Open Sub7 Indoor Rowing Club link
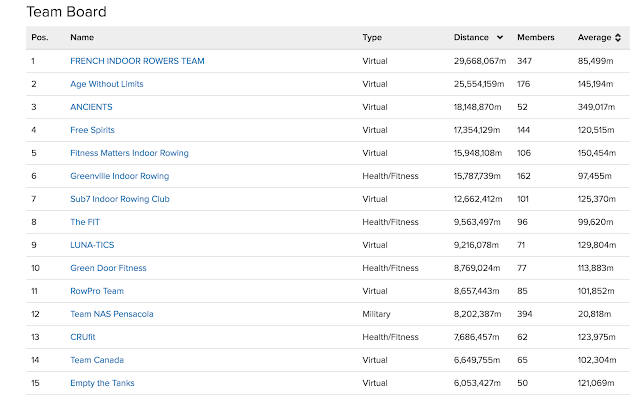This screenshot has width=640, height=400. pyautogui.click(x=120, y=199)
